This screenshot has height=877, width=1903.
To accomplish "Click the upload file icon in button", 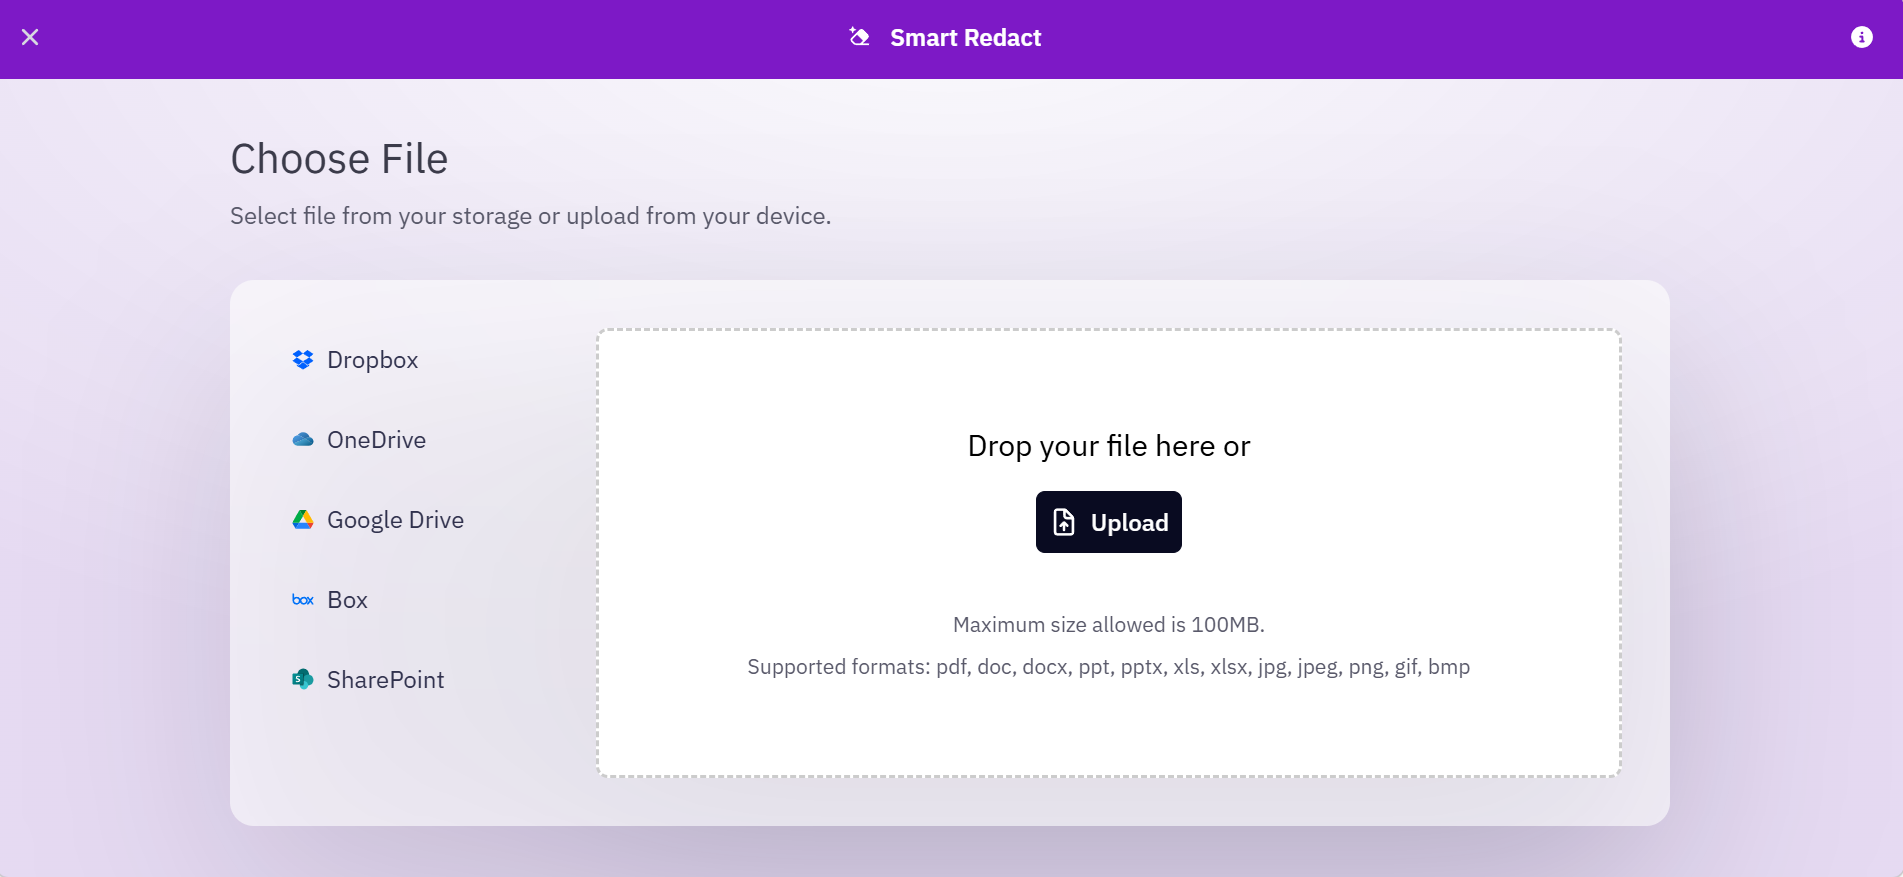I will click(x=1064, y=522).
